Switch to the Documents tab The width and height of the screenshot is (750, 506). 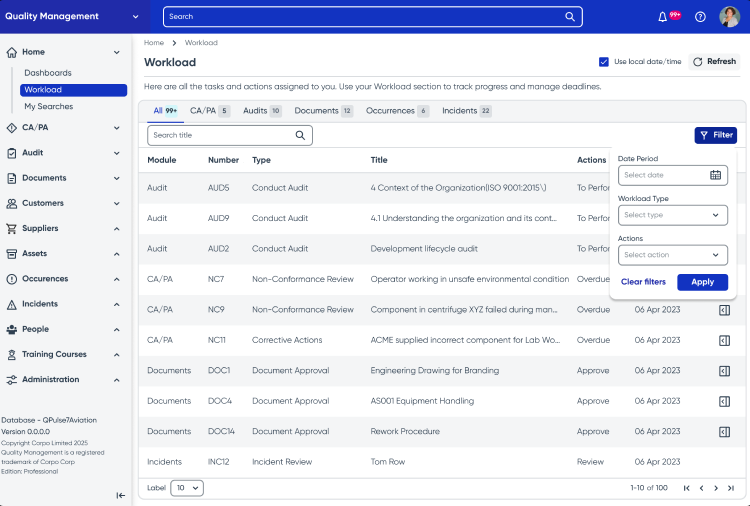pos(323,111)
